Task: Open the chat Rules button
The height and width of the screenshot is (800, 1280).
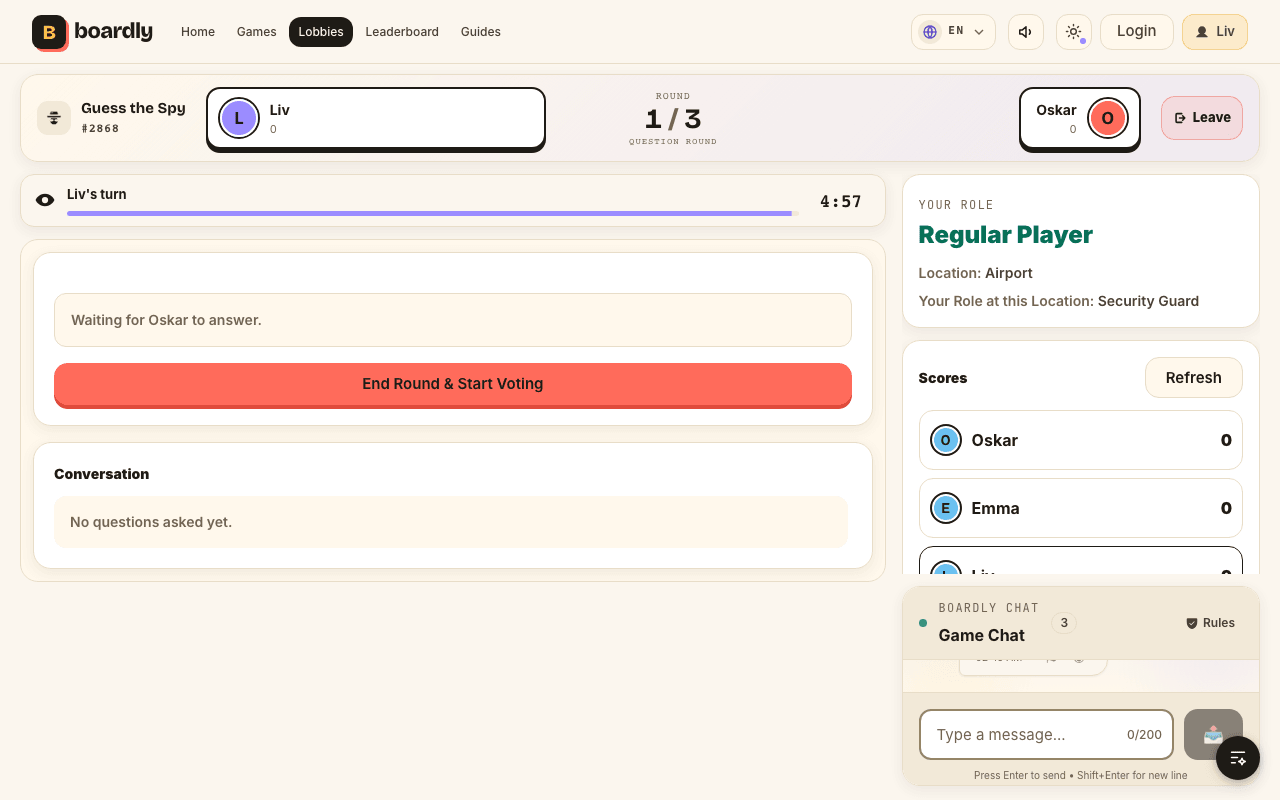Action: pos(1210,623)
